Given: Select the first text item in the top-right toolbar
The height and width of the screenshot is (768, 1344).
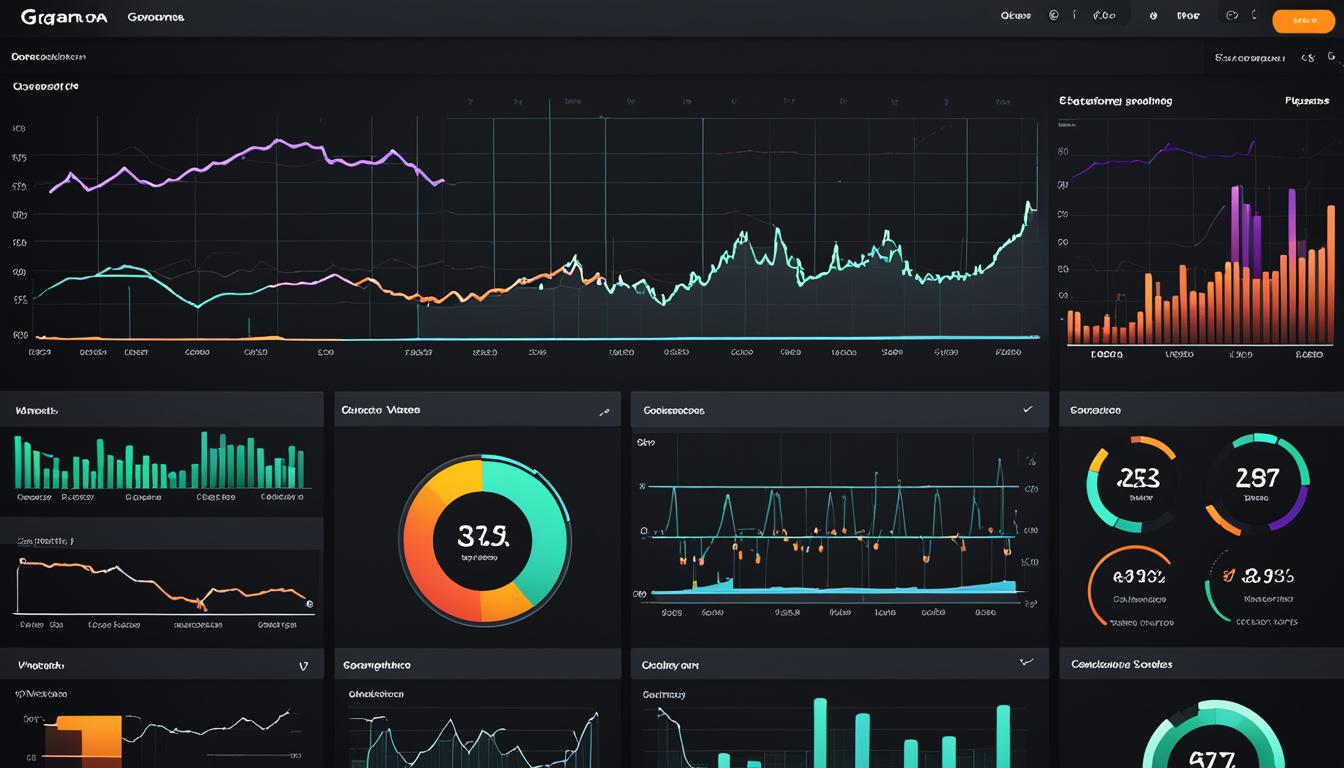Looking at the screenshot, I should tap(1015, 16).
